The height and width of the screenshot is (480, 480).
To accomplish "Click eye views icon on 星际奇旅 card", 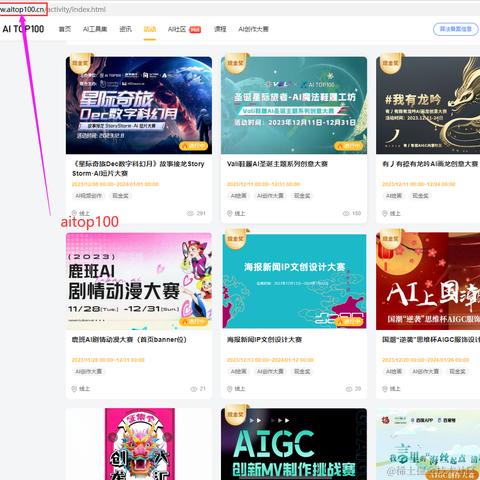I will pyautogui.click(x=191, y=213).
